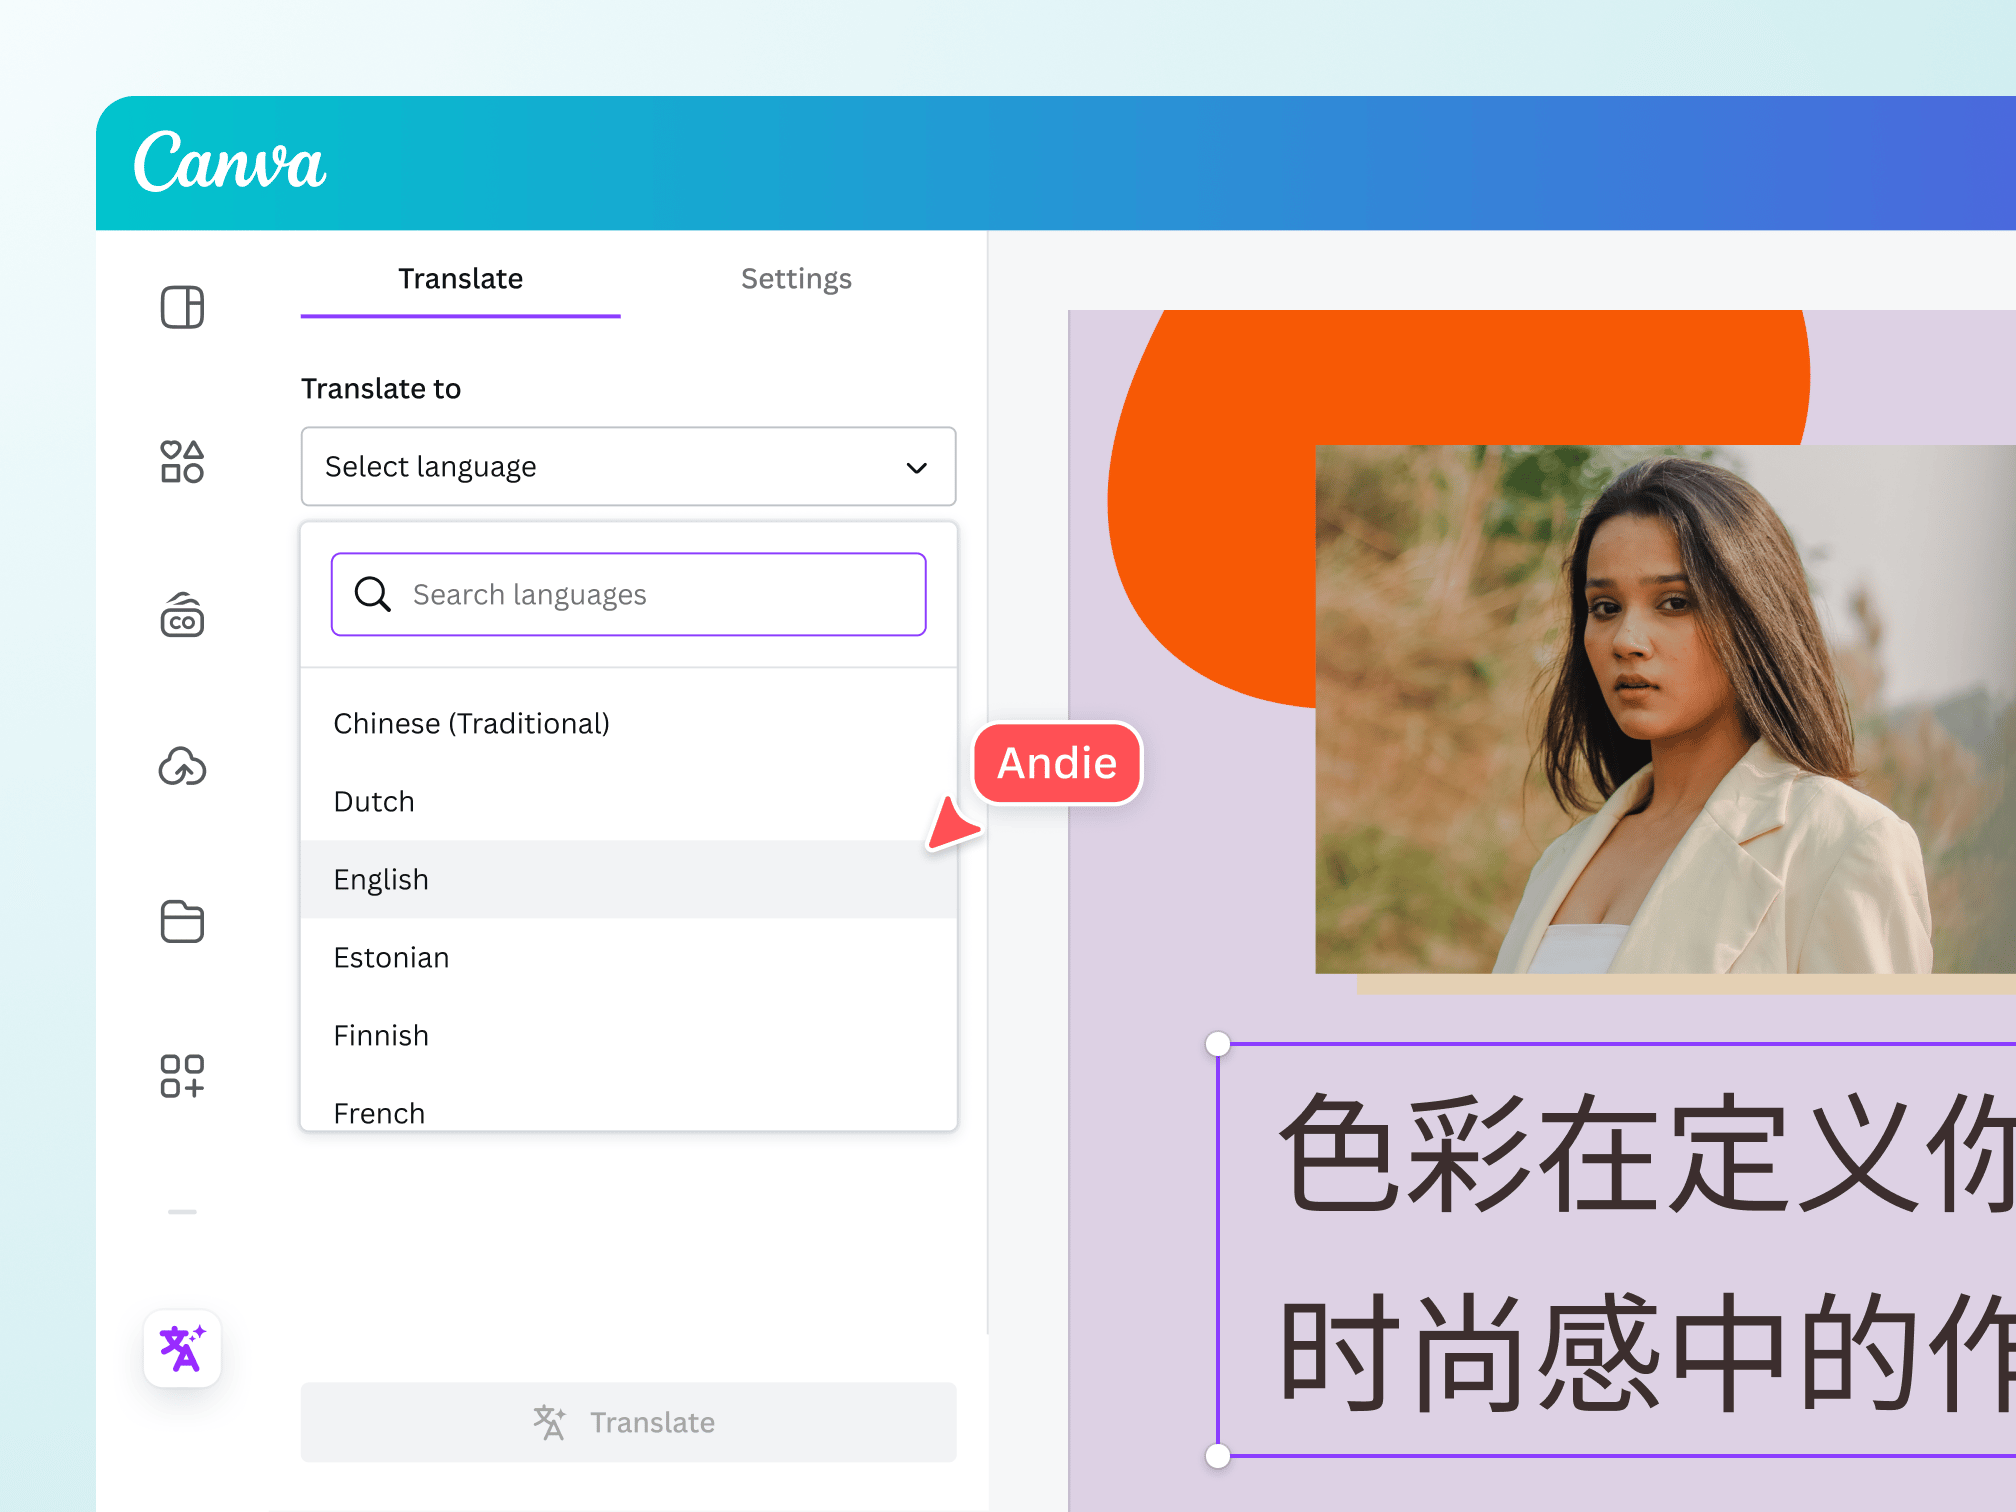Open the Apps icon in the sidebar
Viewport: 2016px width, 1512px height.
(181, 1076)
